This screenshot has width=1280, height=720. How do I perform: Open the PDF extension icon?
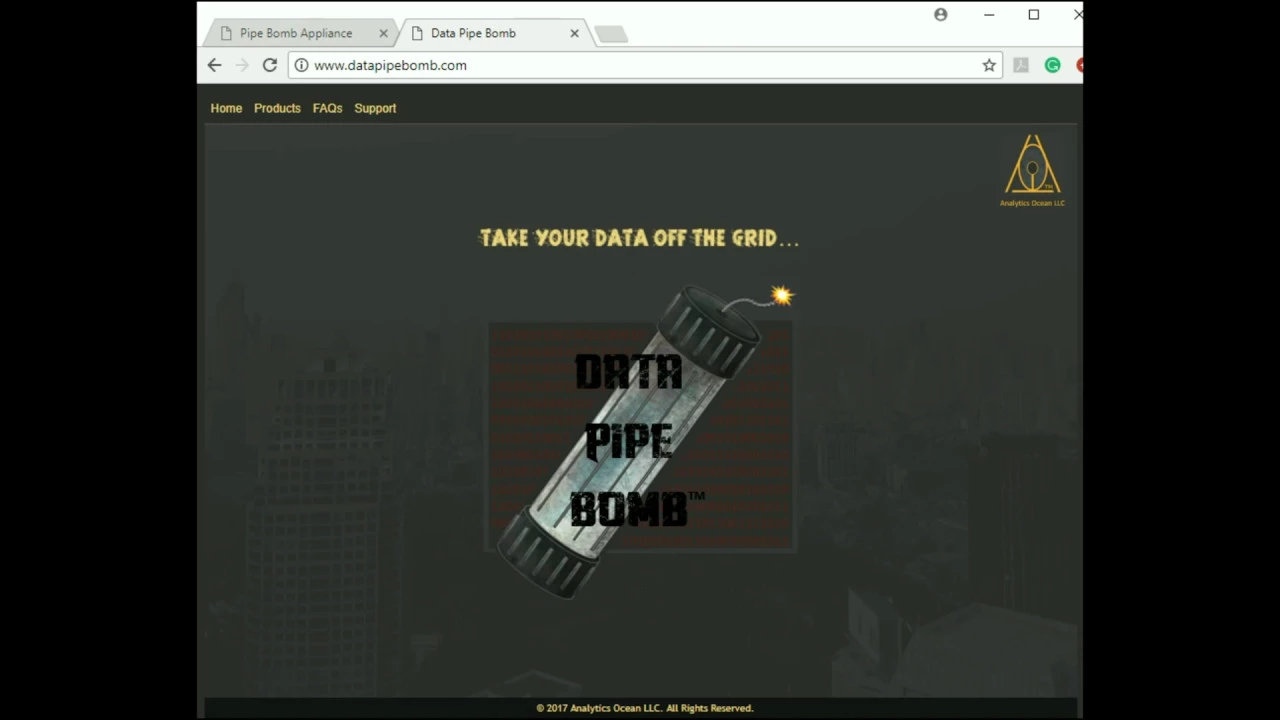point(1021,65)
